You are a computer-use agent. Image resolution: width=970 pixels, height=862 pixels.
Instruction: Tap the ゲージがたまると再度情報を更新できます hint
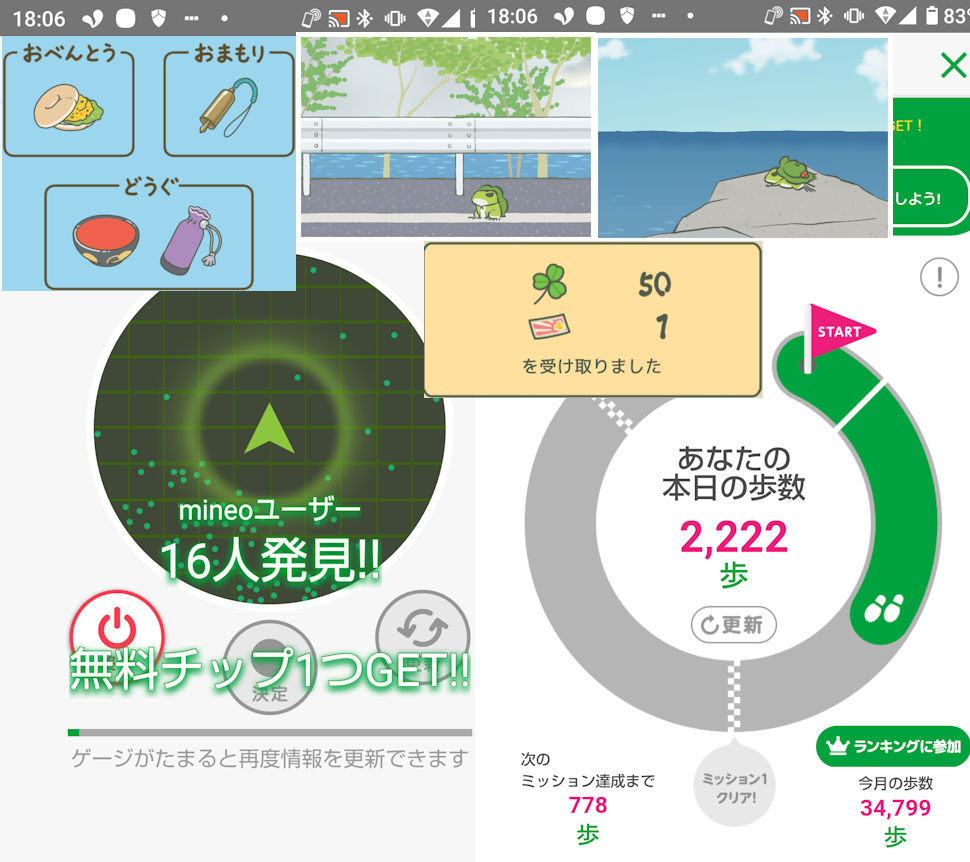[x=270, y=758]
